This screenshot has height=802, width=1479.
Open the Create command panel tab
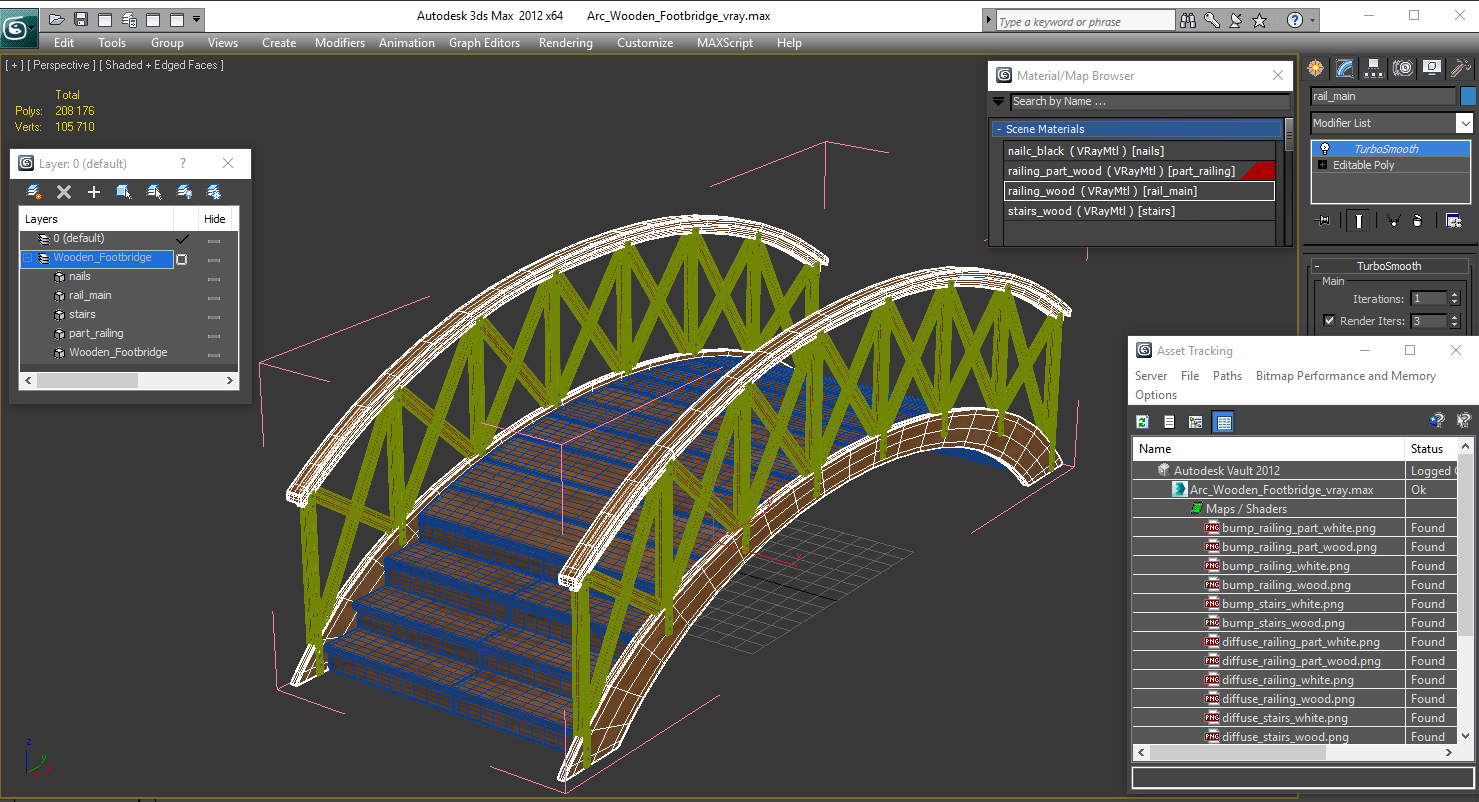[1316, 68]
